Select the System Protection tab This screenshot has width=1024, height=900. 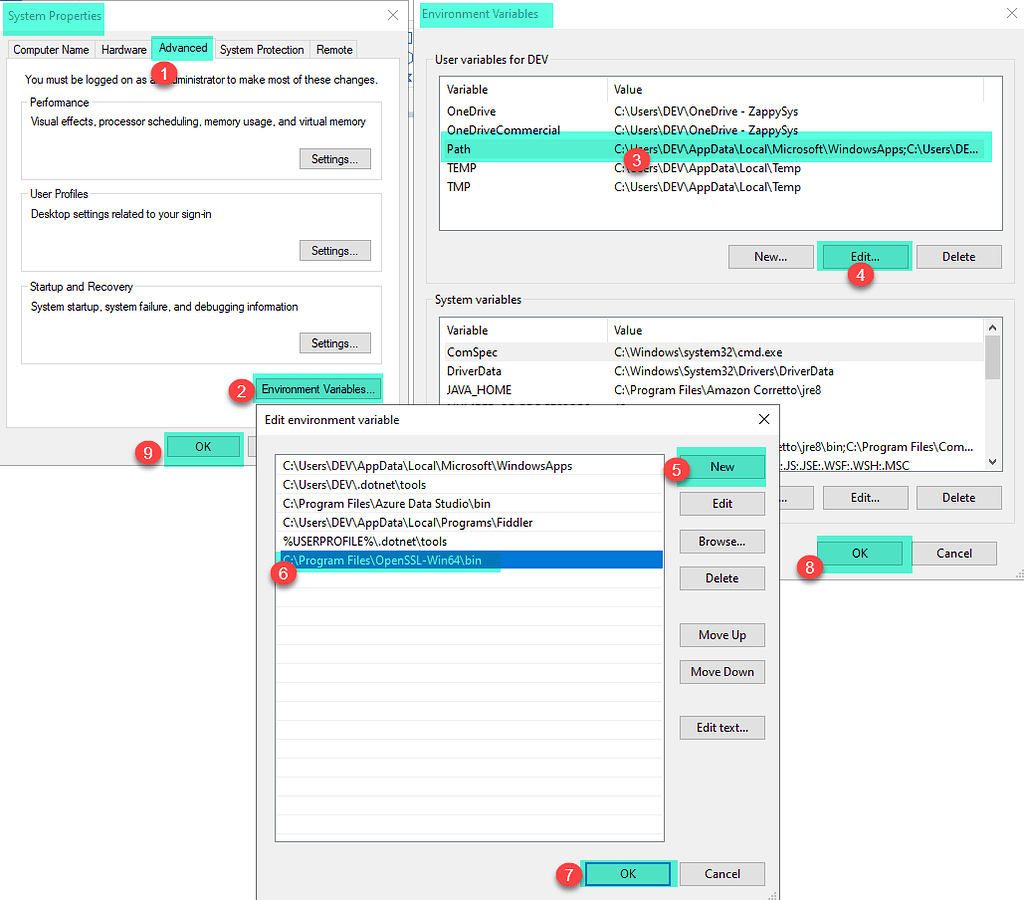tap(261, 48)
